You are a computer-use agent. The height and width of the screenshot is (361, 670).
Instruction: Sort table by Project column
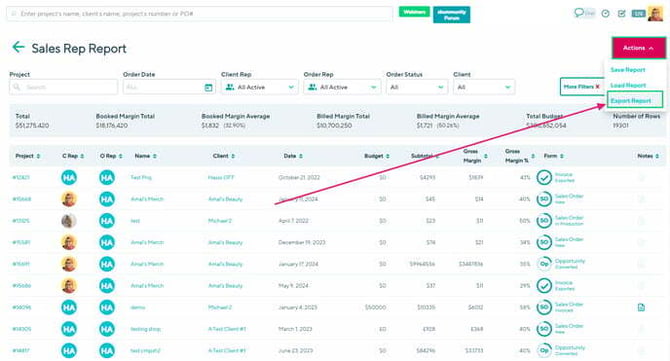pos(28,156)
